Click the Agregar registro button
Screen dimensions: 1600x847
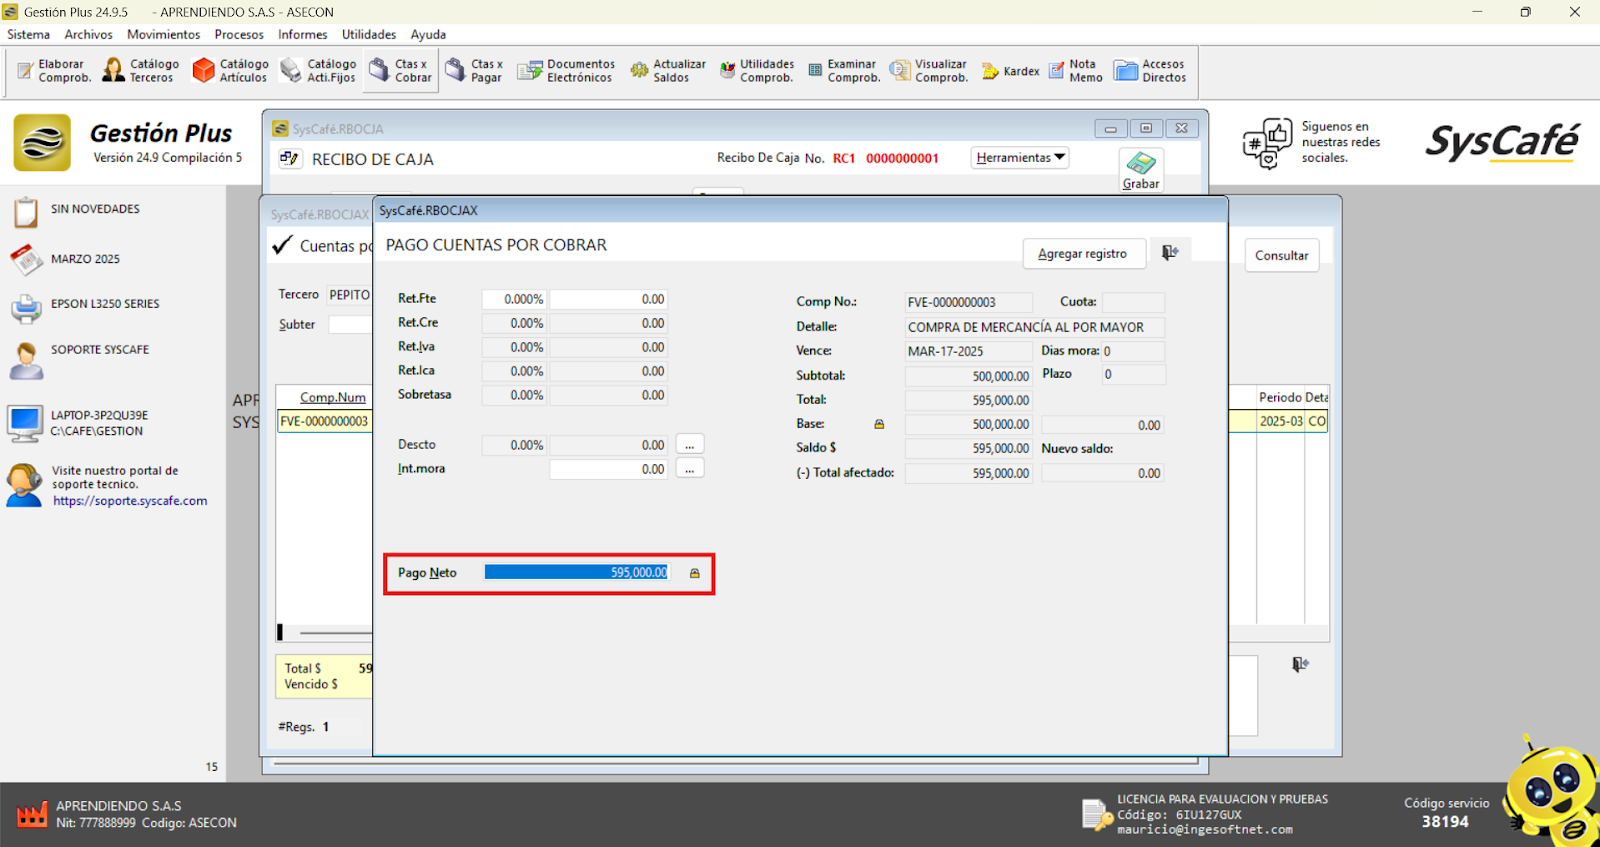coord(1082,254)
